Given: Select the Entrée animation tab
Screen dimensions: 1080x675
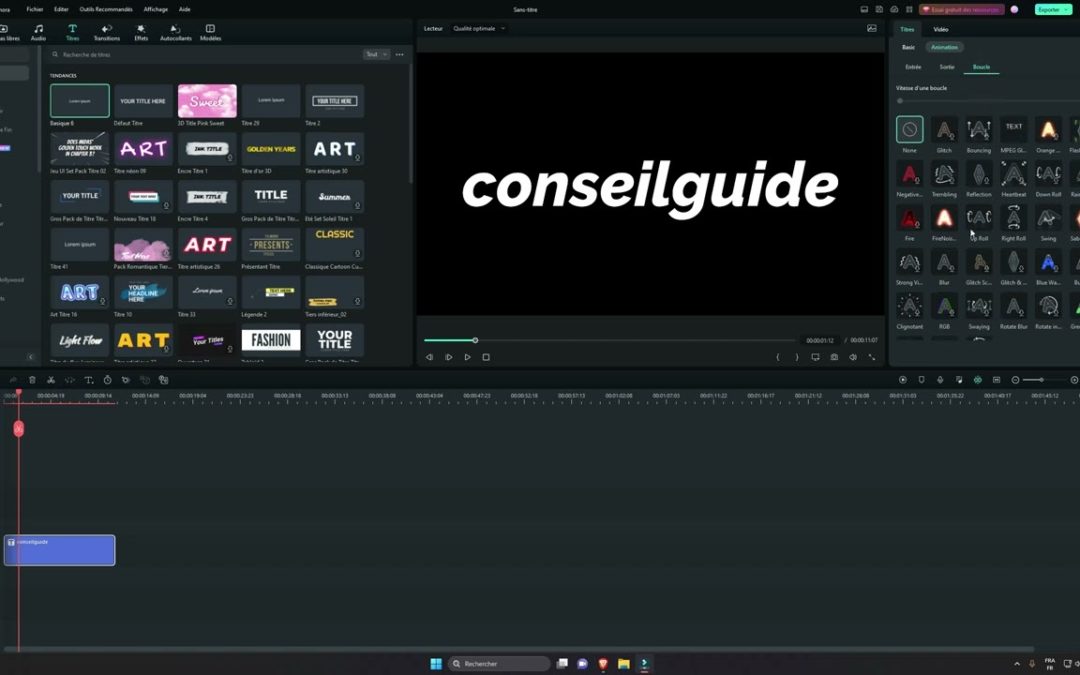Looking at the screenshot, I should (x=913, y=67).
